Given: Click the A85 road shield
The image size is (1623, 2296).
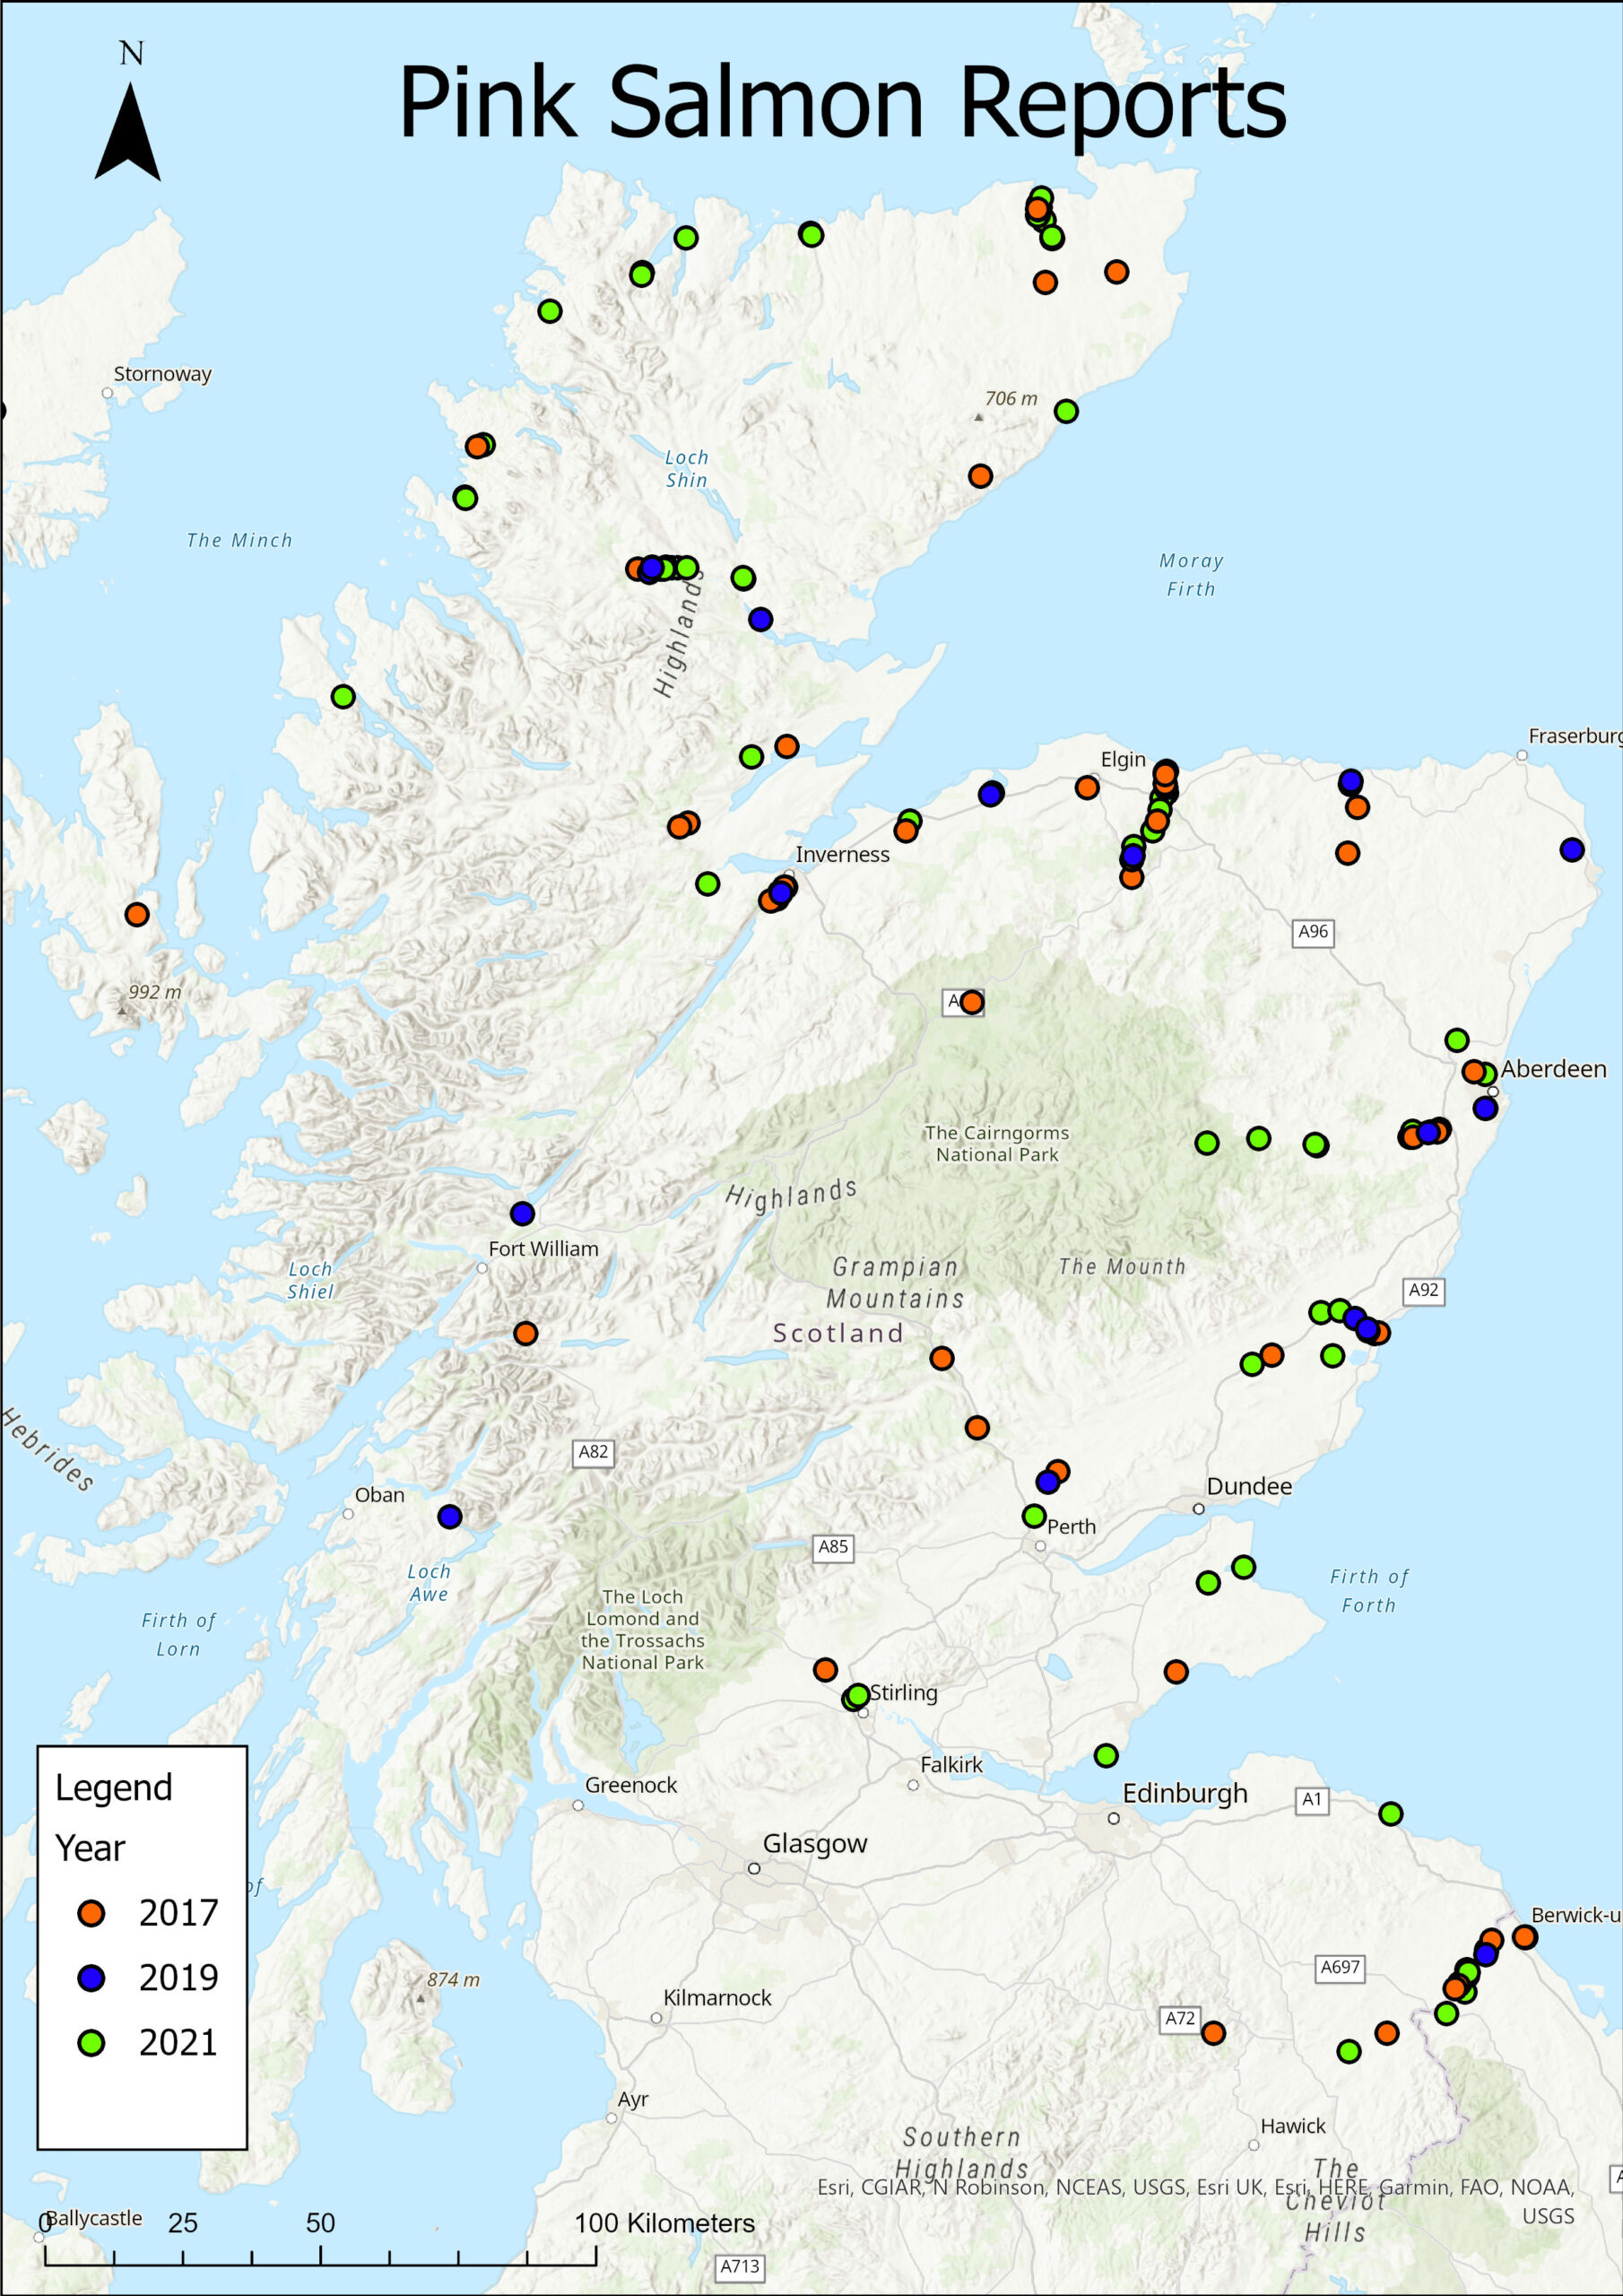Looking at the screenshot, I should [833, 1547].
